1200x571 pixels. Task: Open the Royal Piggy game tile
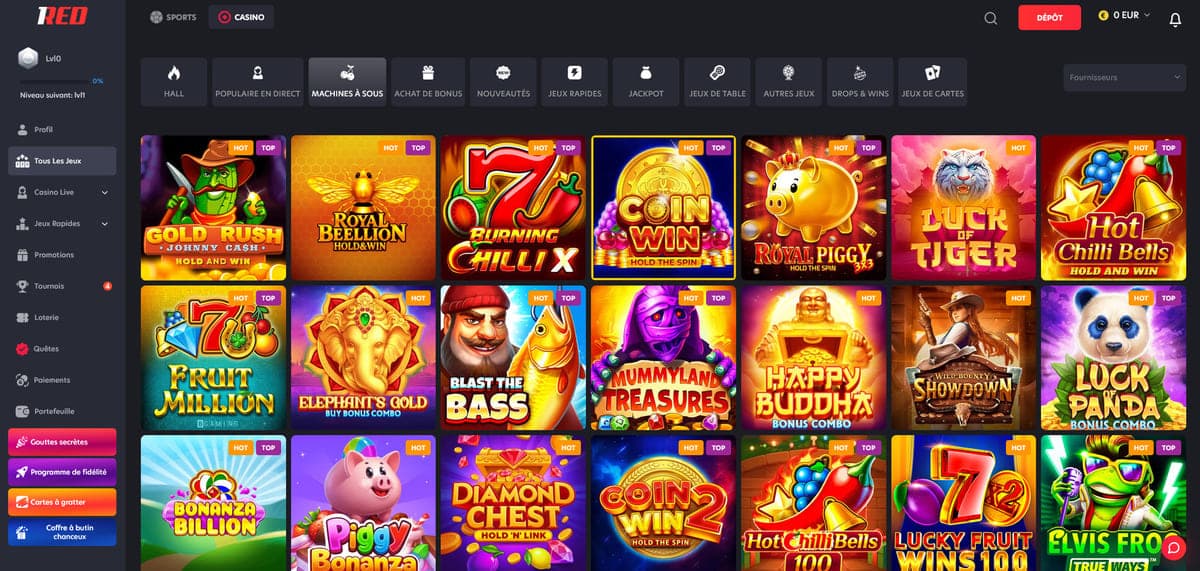coord(813,208)
